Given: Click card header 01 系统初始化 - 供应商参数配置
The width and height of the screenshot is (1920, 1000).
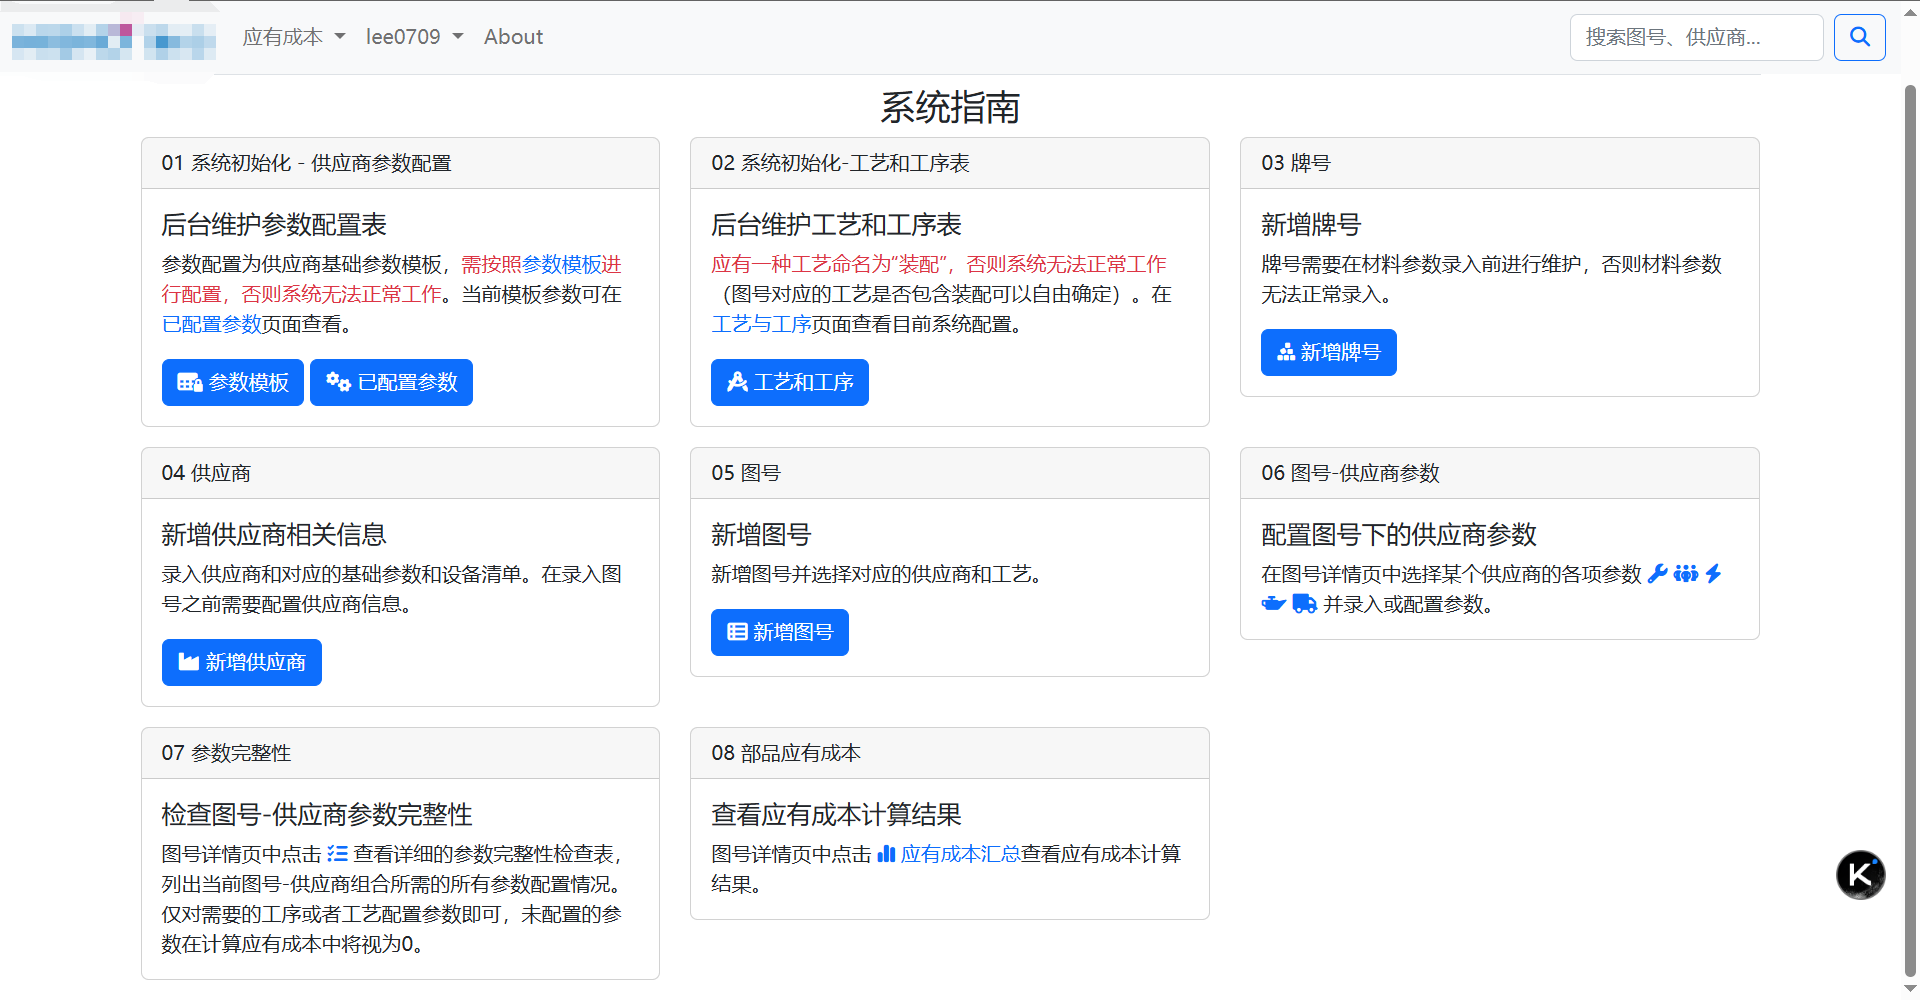Looking at the screenshot, I should pyautogui.click(x=400, y=163).
